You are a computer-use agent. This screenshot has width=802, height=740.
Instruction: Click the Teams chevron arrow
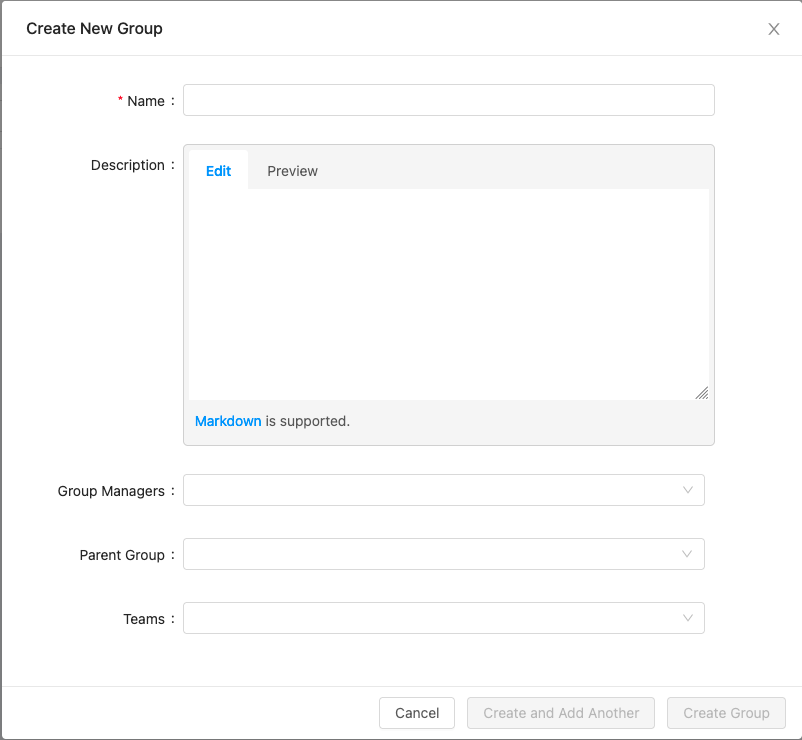[x=687, y=618]
